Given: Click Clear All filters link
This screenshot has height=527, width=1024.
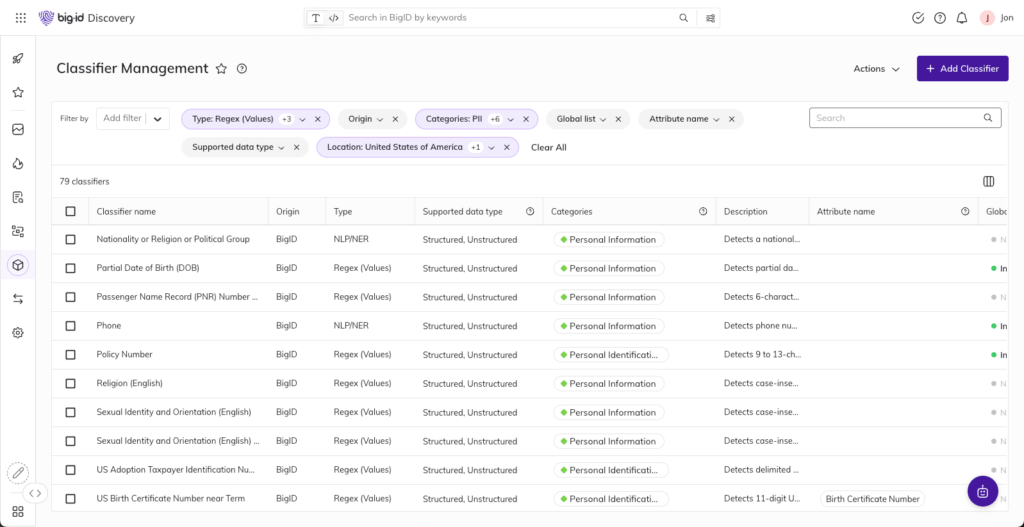Looking at the screenshot, I should click(x=548, y=147).
